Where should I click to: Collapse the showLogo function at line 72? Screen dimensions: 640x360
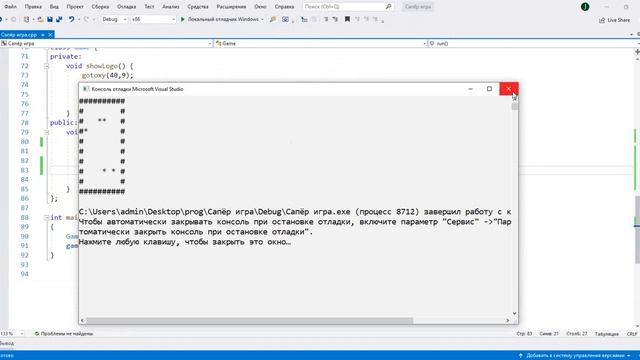click(46, 66)
